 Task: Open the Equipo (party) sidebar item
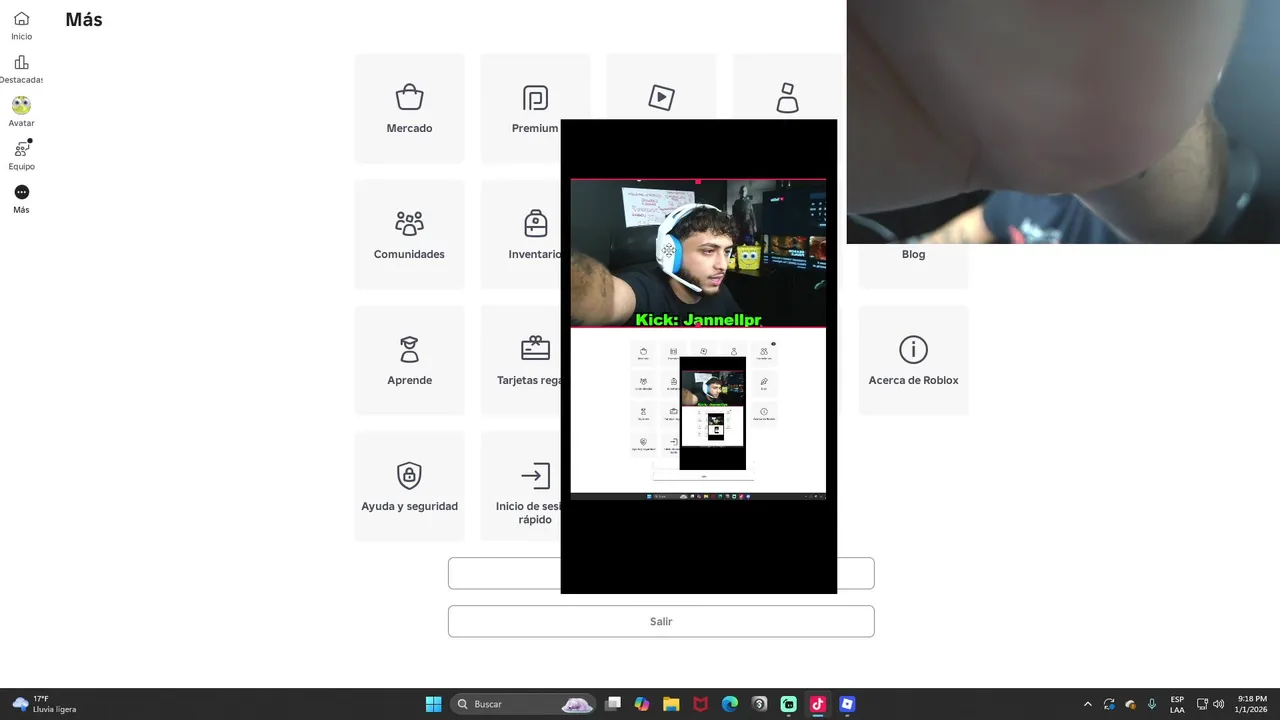click(x=21, y=155)
